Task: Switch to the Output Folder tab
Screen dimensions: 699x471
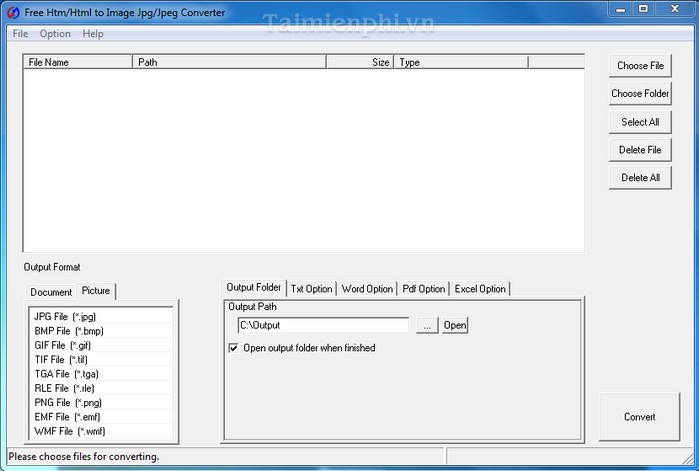Action: pyautogui.click(x=254, y=288)
